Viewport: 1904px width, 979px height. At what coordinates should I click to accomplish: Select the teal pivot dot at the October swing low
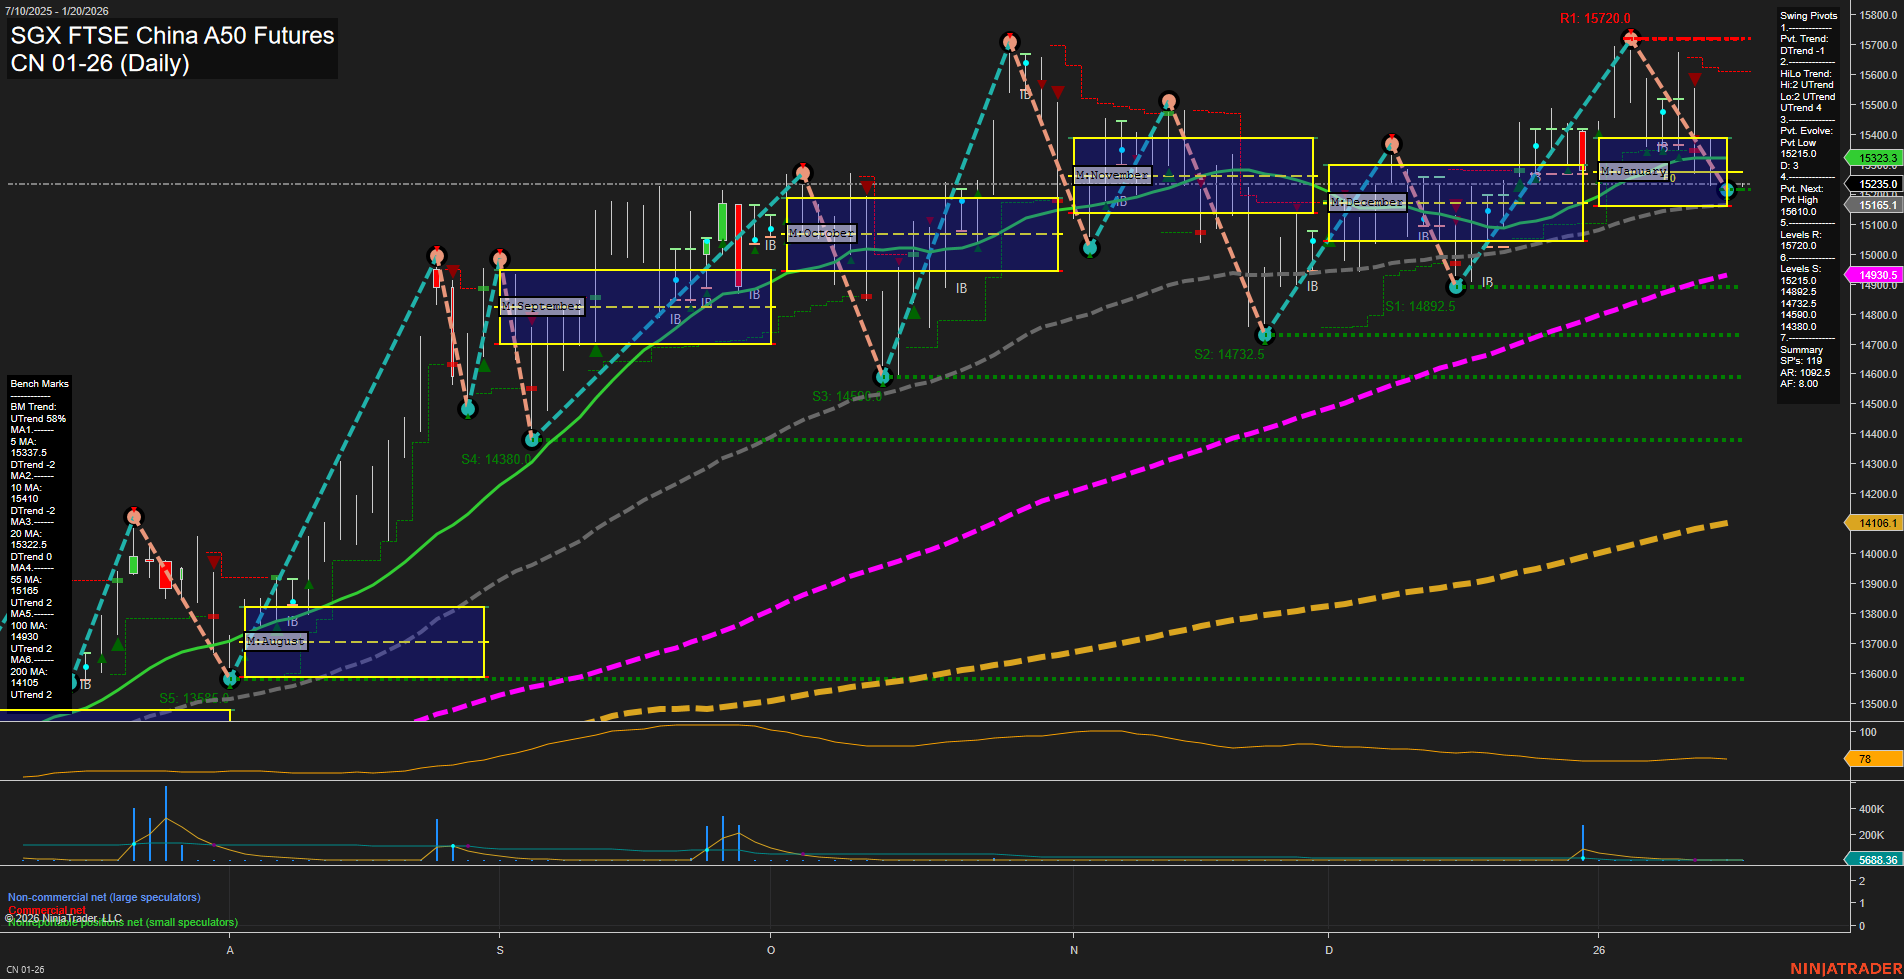point(883,377)
